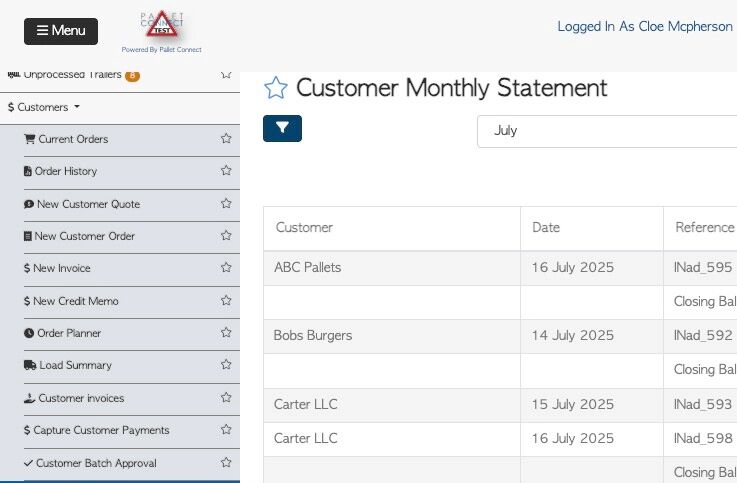Viewport: 737px width, 483px height.
Task: Open the Order Planner page
Action: [x=69, y=333]
